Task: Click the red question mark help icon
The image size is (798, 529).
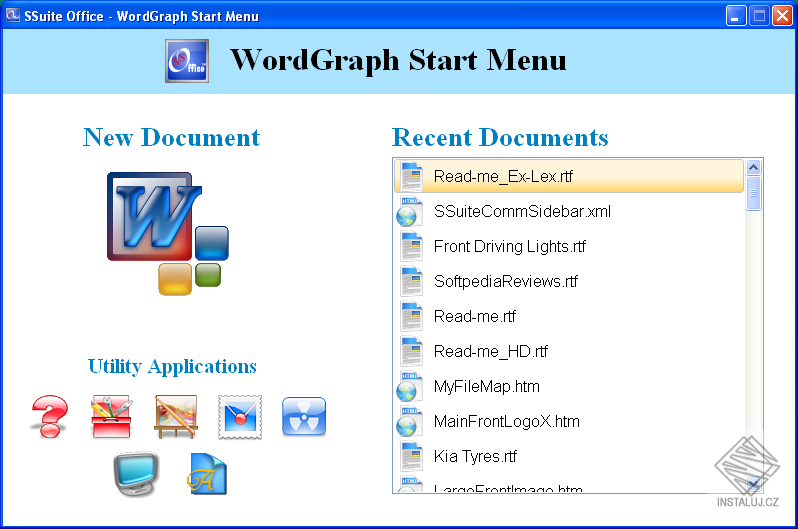Action: (x=49, y=416)
